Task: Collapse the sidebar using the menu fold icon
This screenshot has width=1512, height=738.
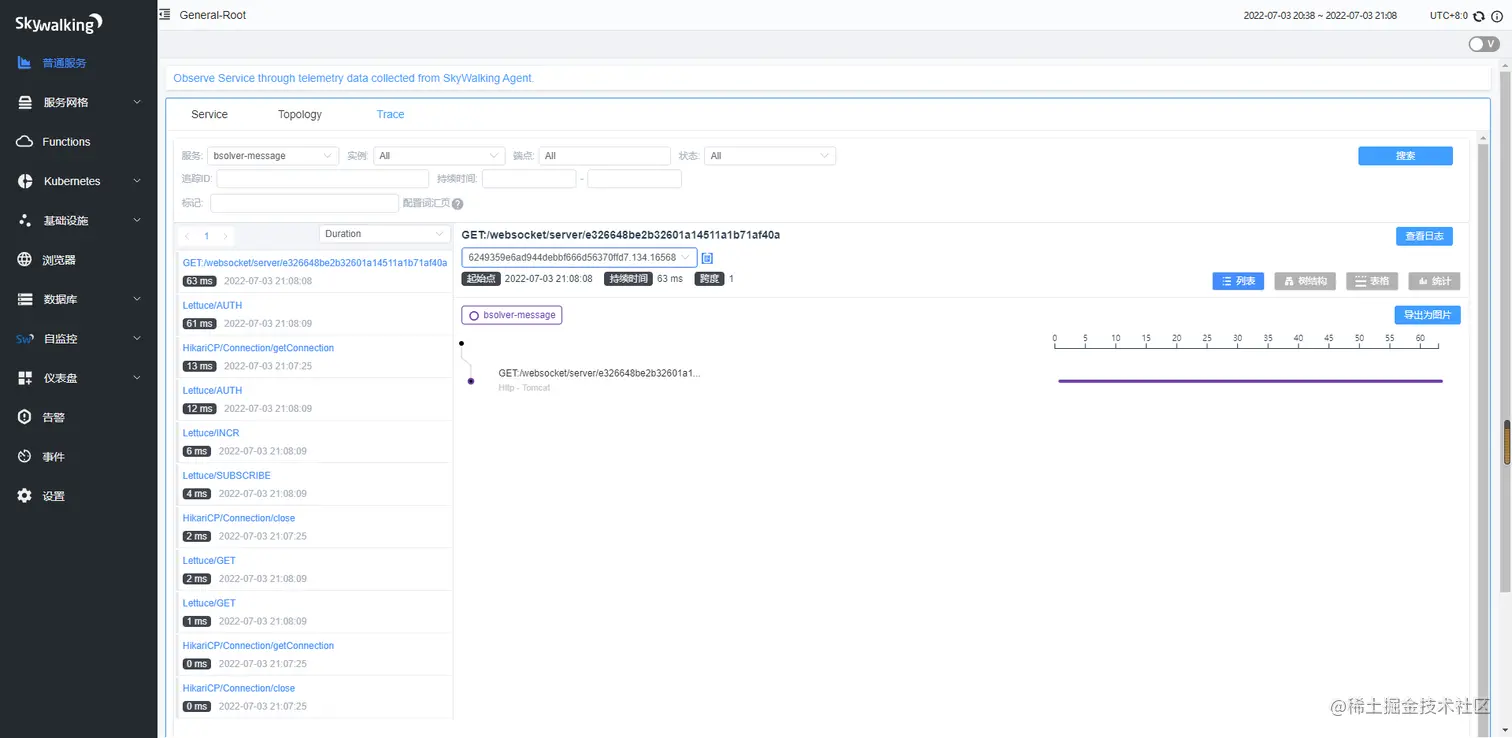Action: (165, 15)
